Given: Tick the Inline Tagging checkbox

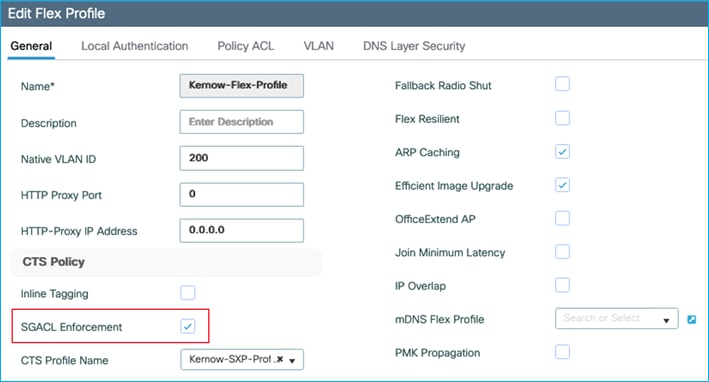Looking at the screenshot, I should tap(188, 293).
